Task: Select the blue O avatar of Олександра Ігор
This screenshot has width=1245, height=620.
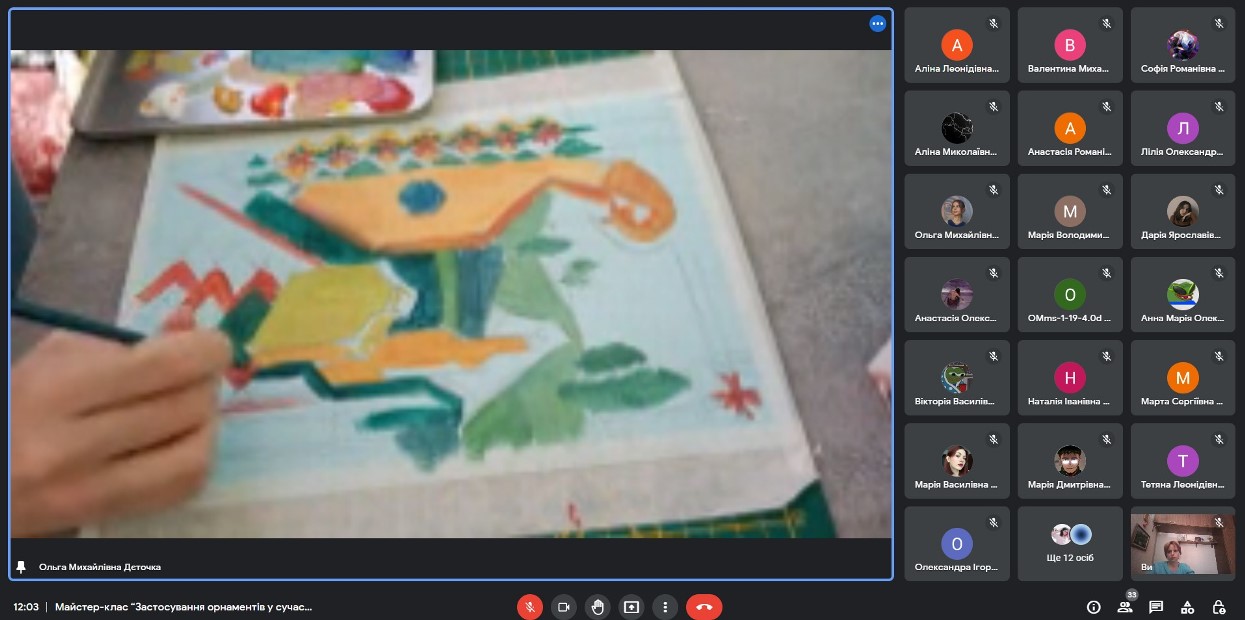Action: (957, 543)
